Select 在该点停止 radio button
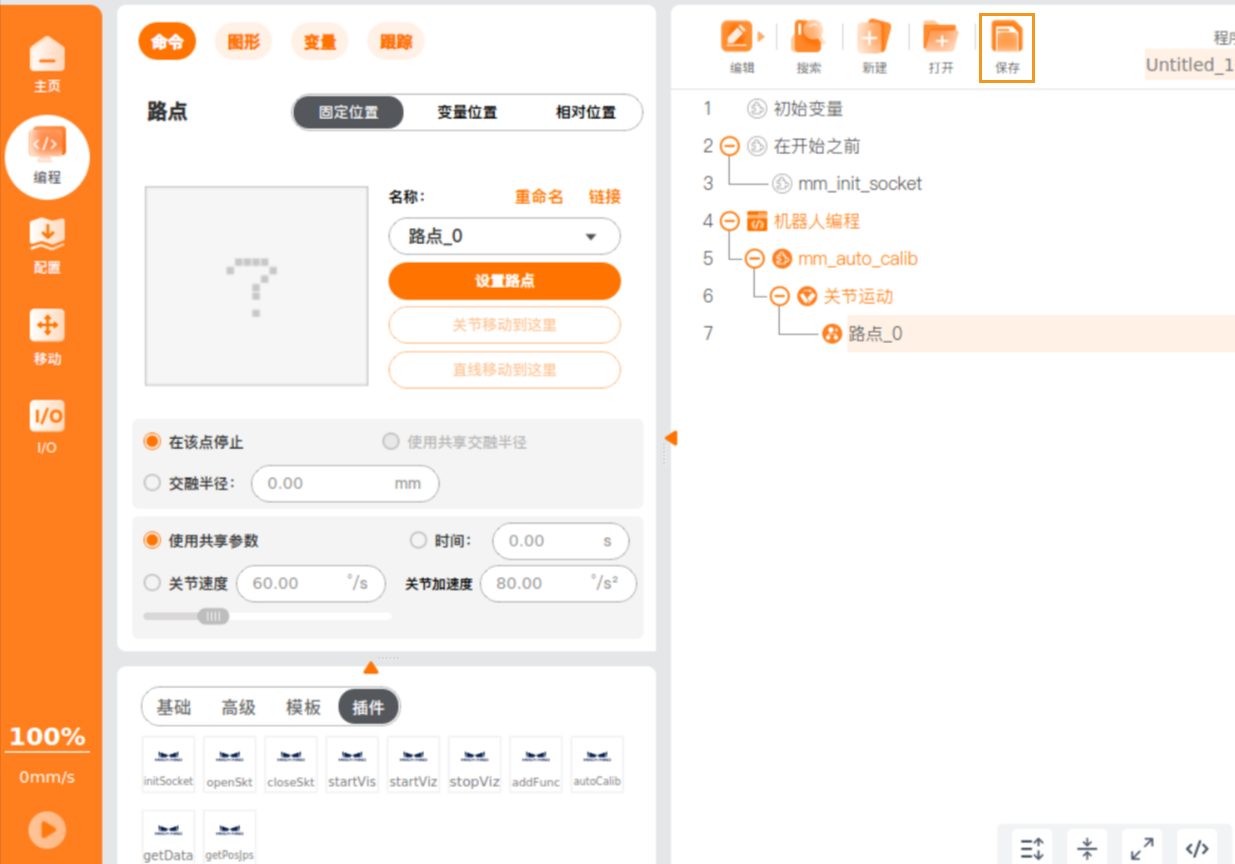The height and width of the screenshot is (864, 1235). 152,441
